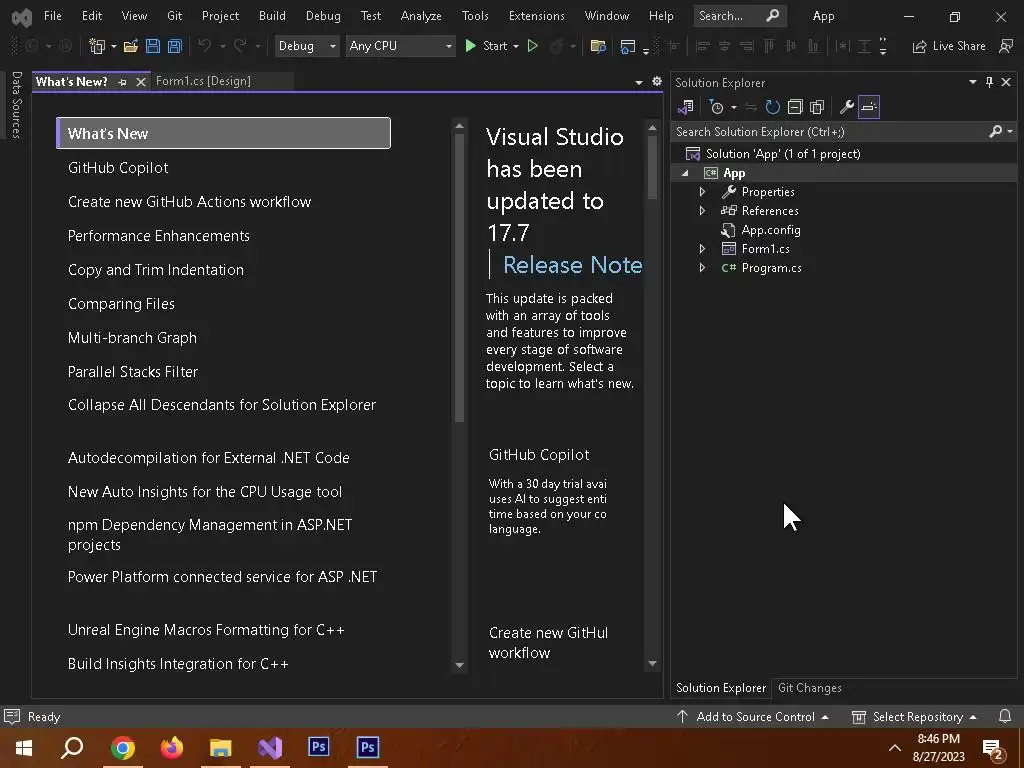The image size is (1024, 768).
Task: Click the Live Share button
Action: click(949, 46)
